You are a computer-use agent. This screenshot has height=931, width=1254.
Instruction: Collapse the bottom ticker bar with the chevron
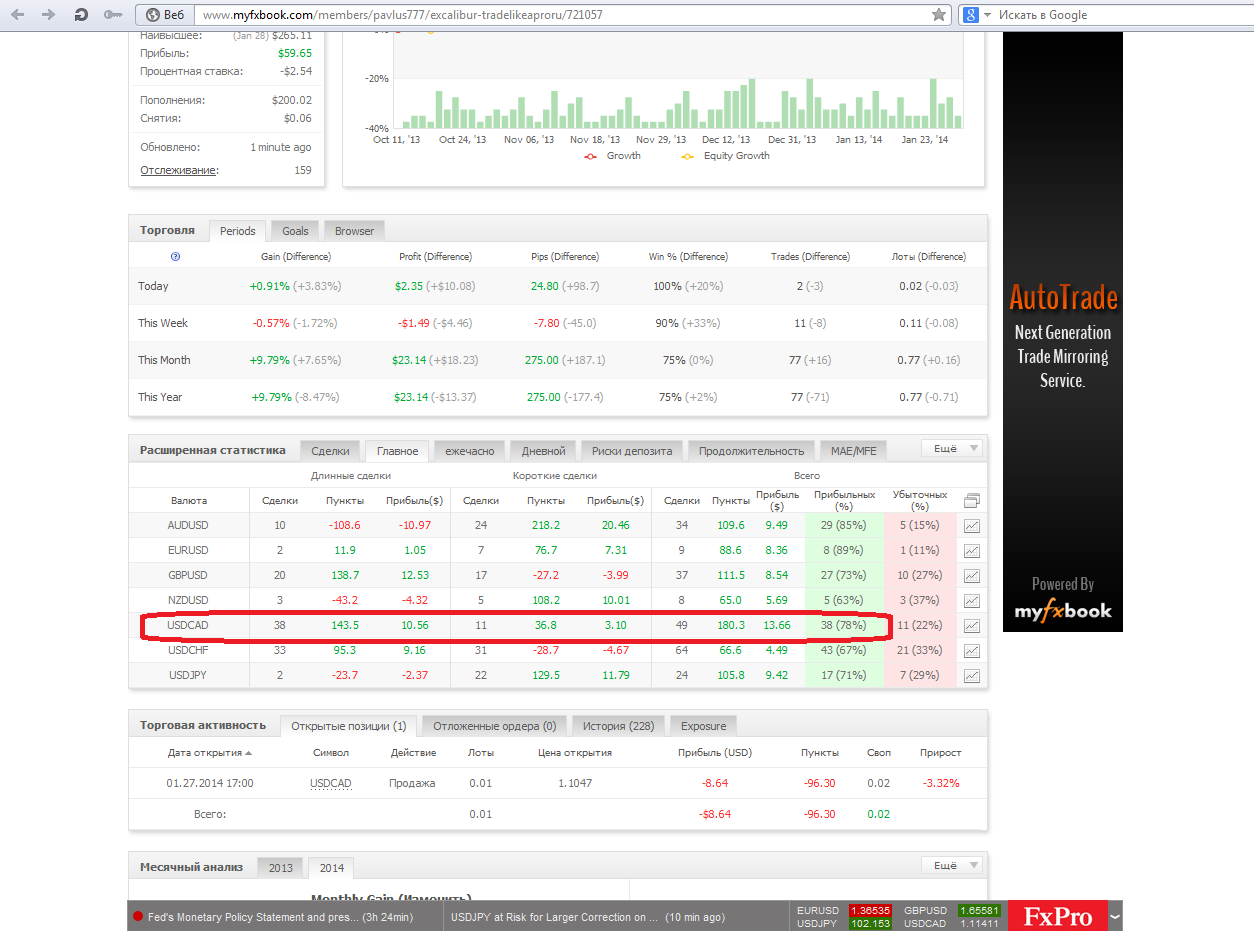point(1115,916)
